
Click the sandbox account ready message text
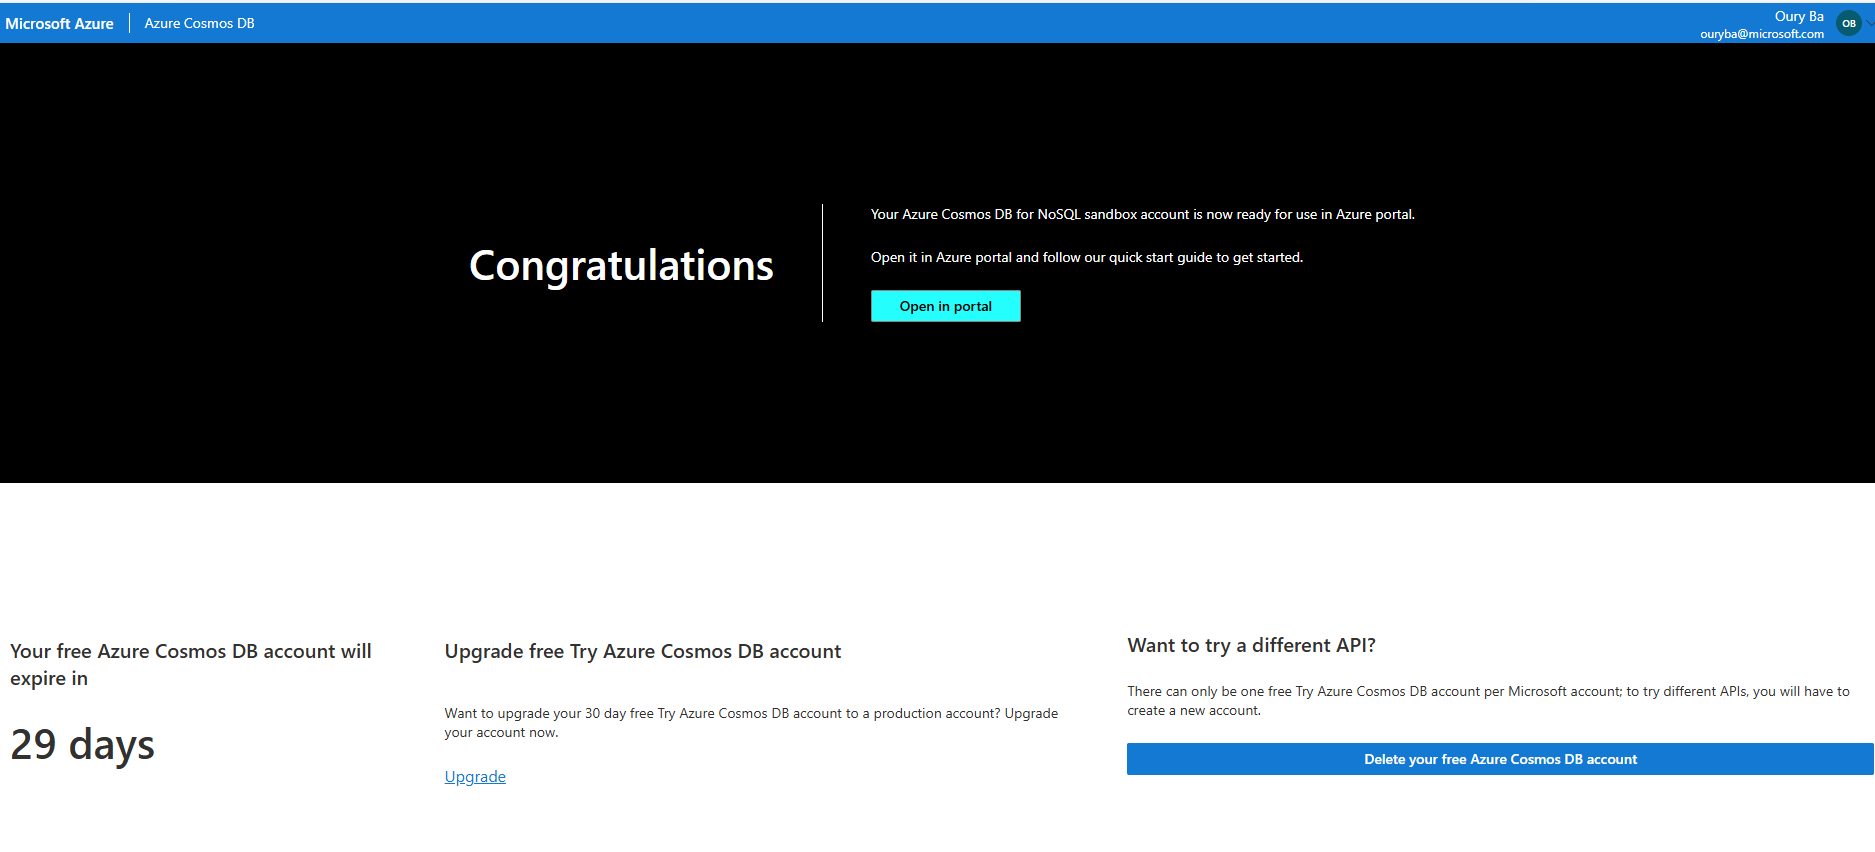(1142, 214)
